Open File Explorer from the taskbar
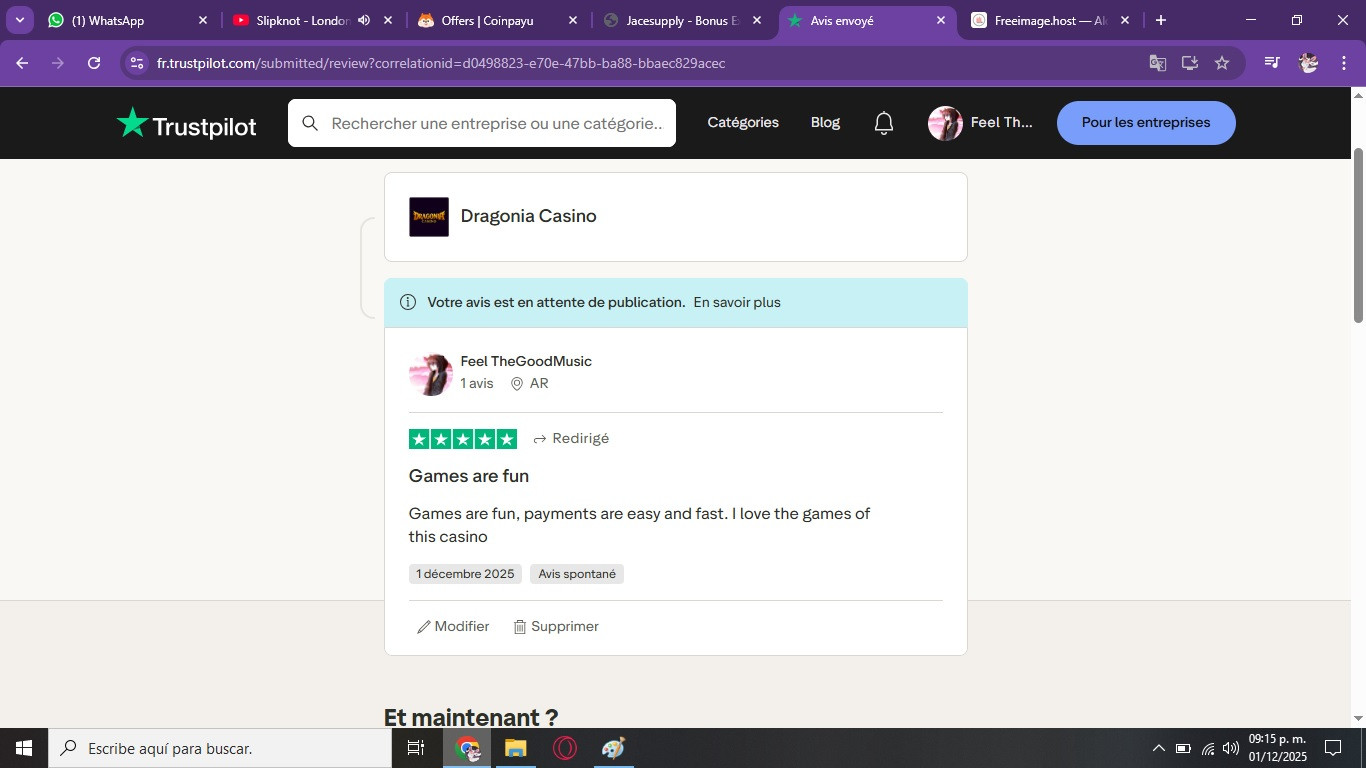 coord(515,748)
